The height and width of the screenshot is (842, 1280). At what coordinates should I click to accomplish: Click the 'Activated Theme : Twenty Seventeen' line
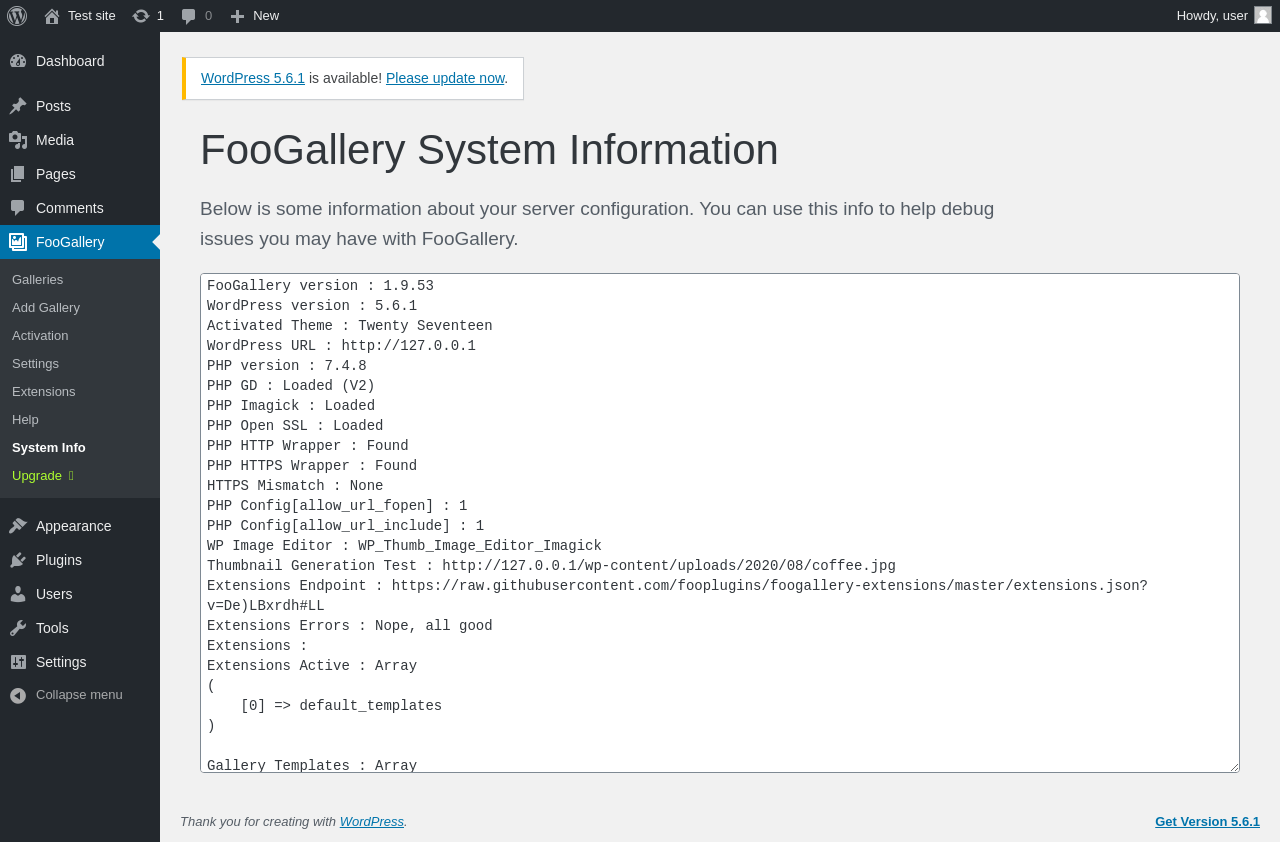(x=350, y=326)
